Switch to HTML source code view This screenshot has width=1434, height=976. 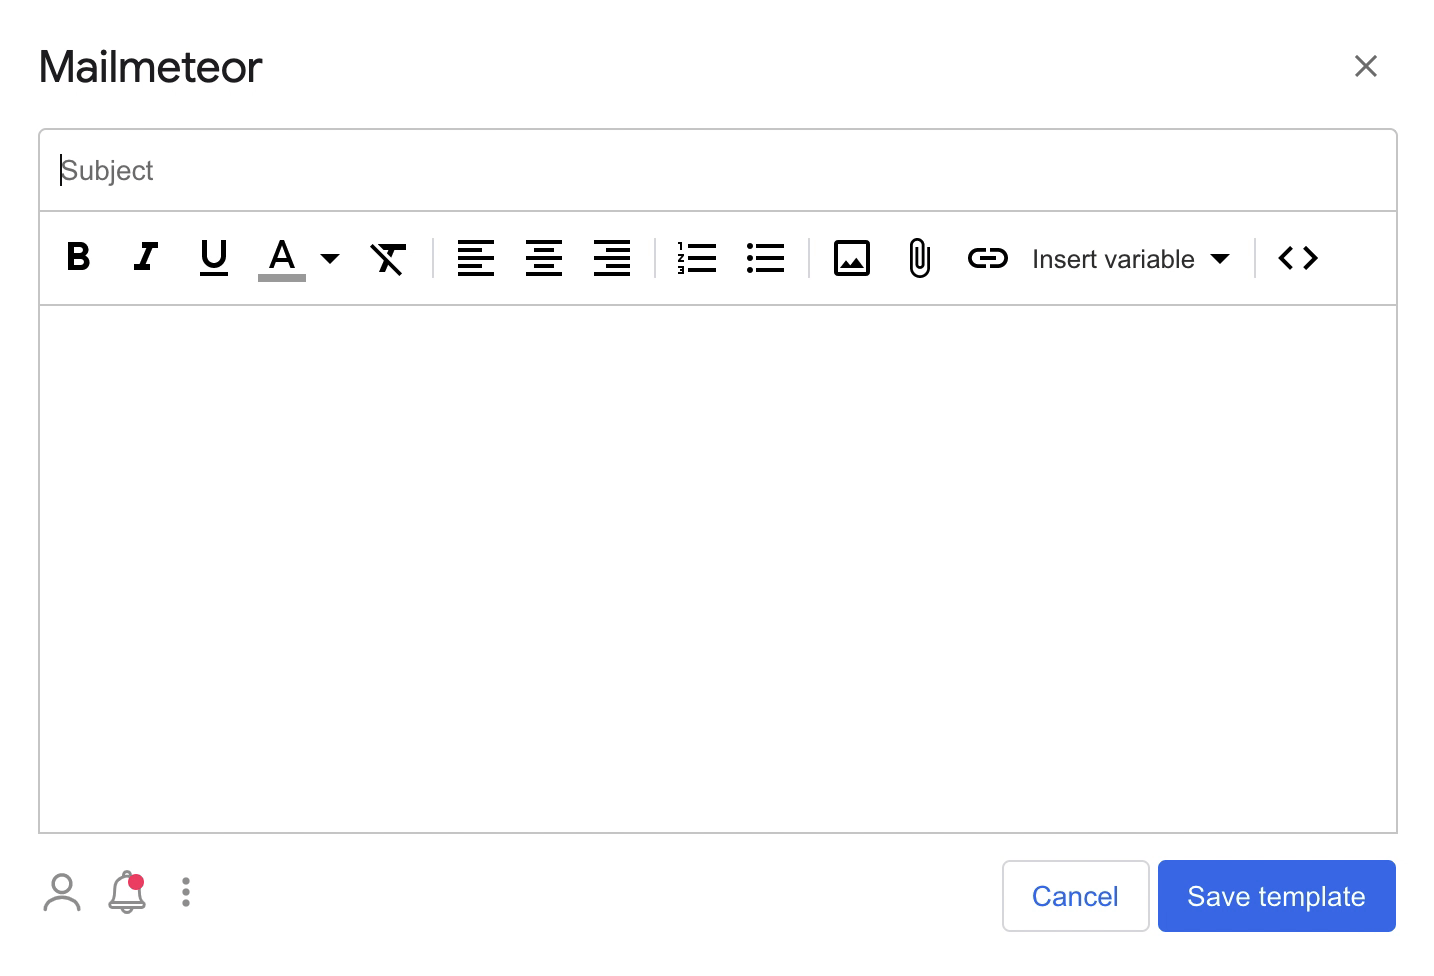click(1298, 258)
